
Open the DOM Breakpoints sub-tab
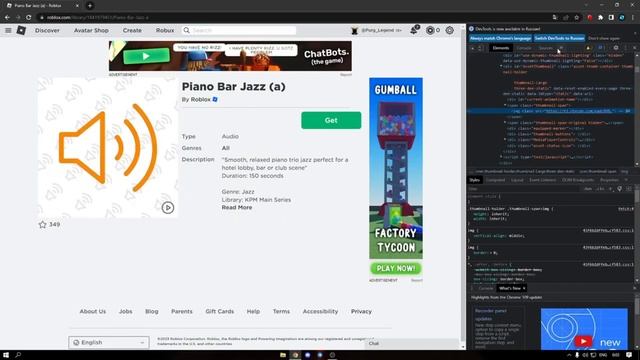(578, 180)
